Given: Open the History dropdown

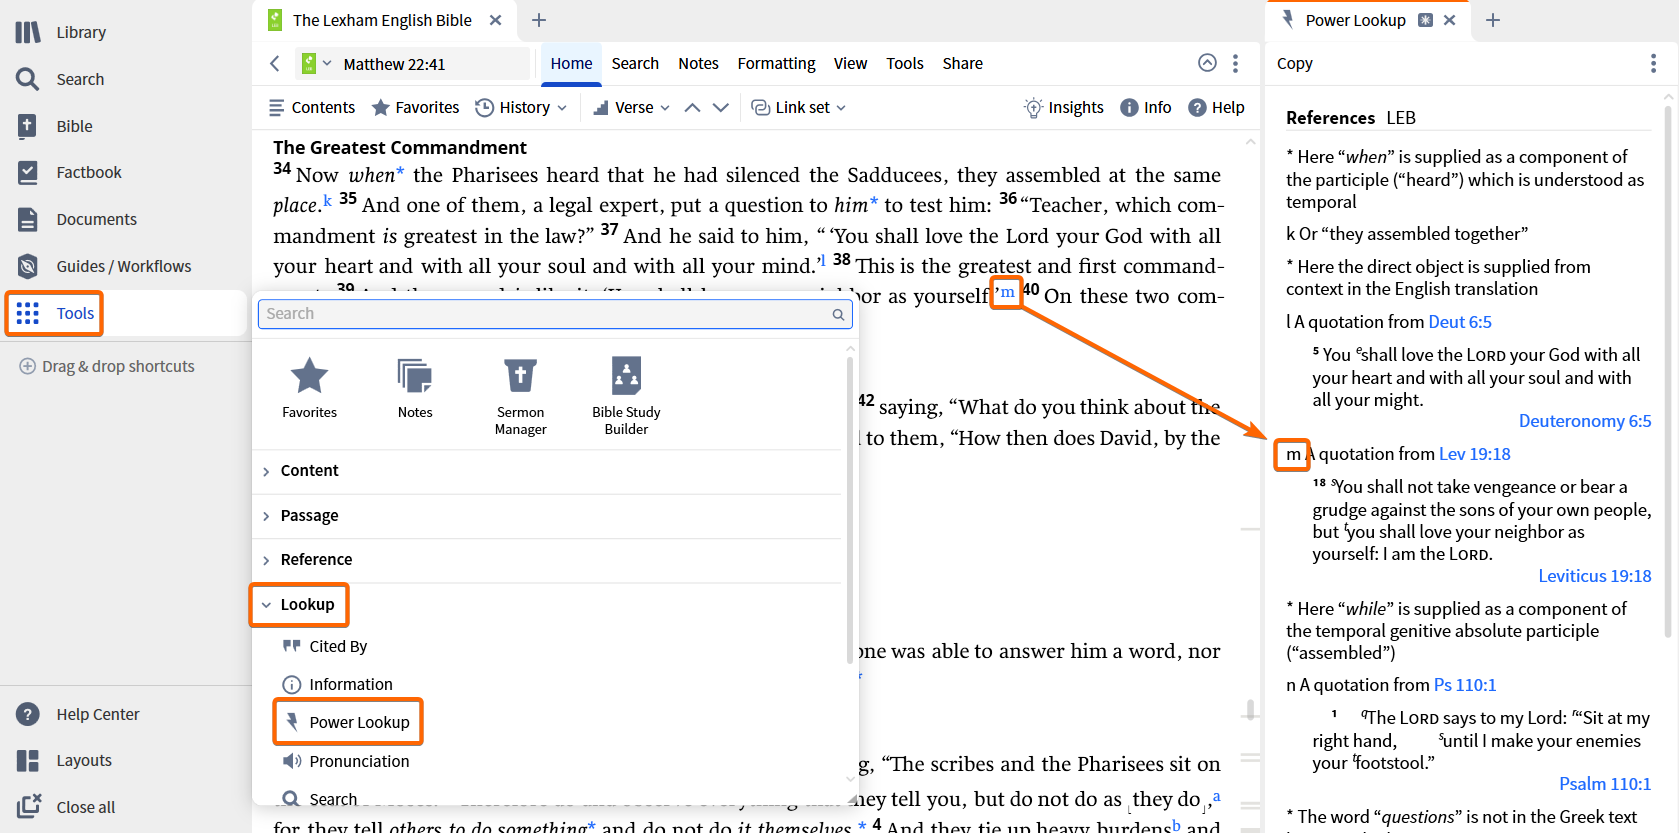Looking at the screenshot, I should pyautogui.click(x=521, y=107).
